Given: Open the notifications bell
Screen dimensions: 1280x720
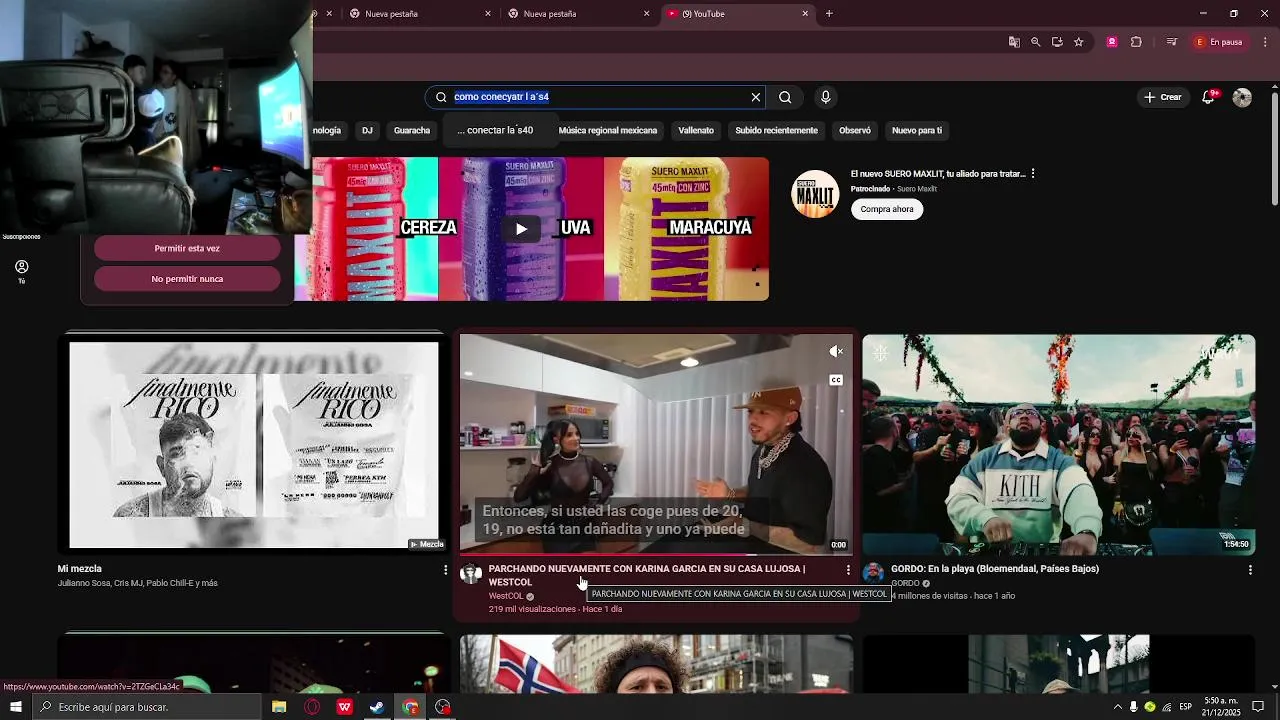Looking at the screenshot, I should click(1209, 97).
